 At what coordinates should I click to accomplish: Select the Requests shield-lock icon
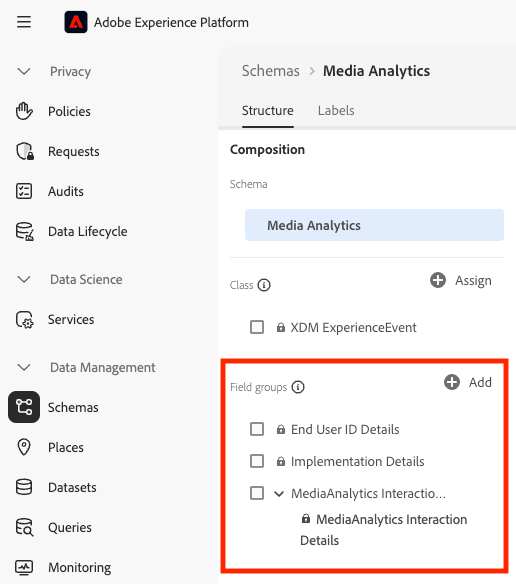(x=25, y=151)
